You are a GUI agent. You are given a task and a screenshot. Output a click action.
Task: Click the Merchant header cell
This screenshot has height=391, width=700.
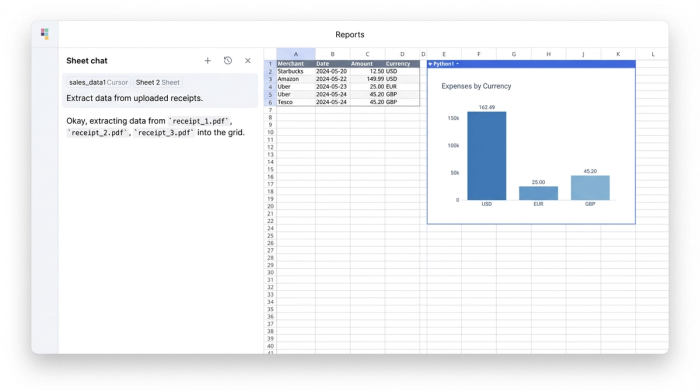296,64
